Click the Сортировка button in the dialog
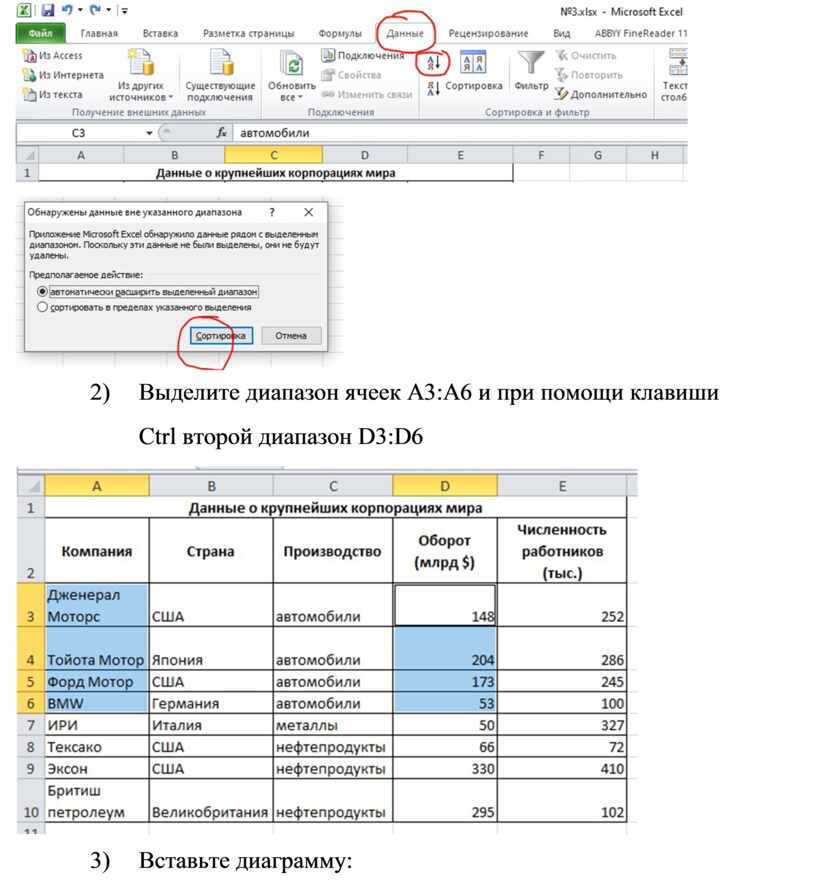The width and height of the screenshot is (816, 888). click(221, 336)
